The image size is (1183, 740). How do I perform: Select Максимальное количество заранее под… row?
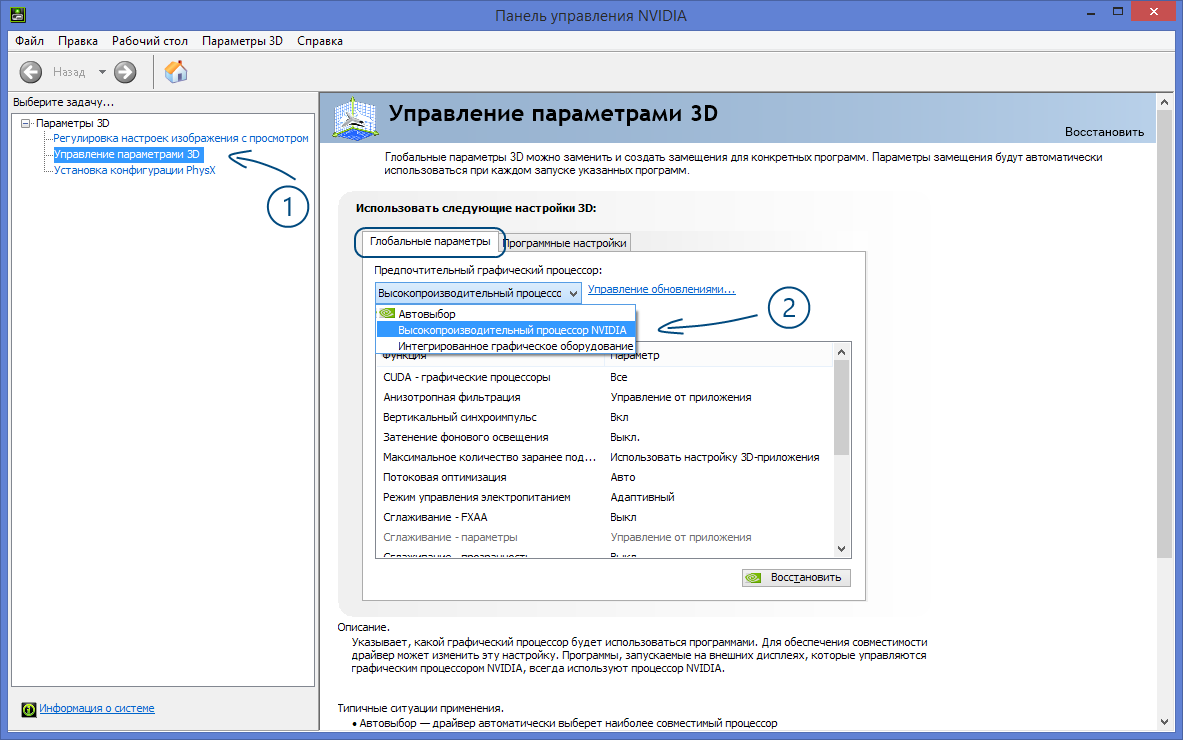(605, 457)
